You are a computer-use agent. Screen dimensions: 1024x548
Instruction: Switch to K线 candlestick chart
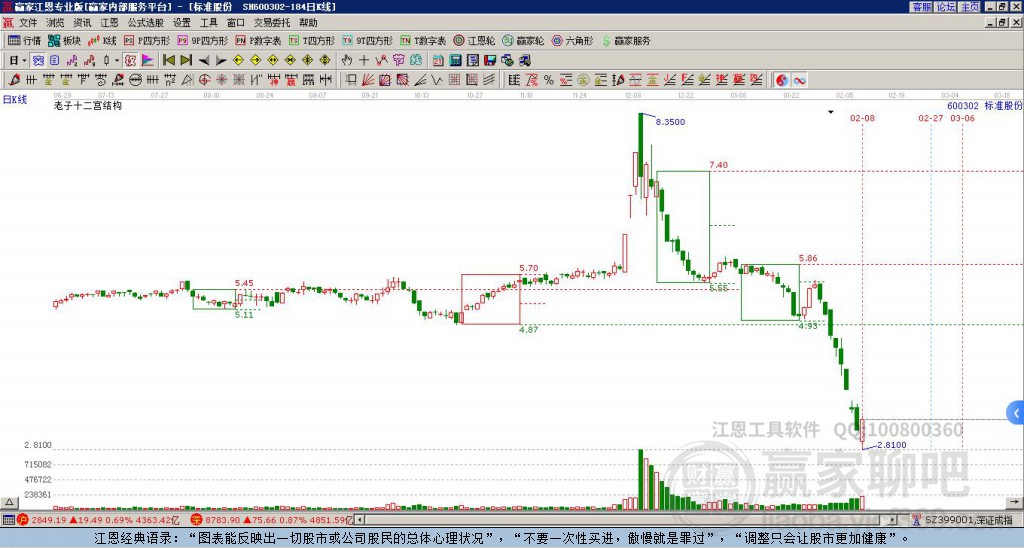tap(102, 40)
